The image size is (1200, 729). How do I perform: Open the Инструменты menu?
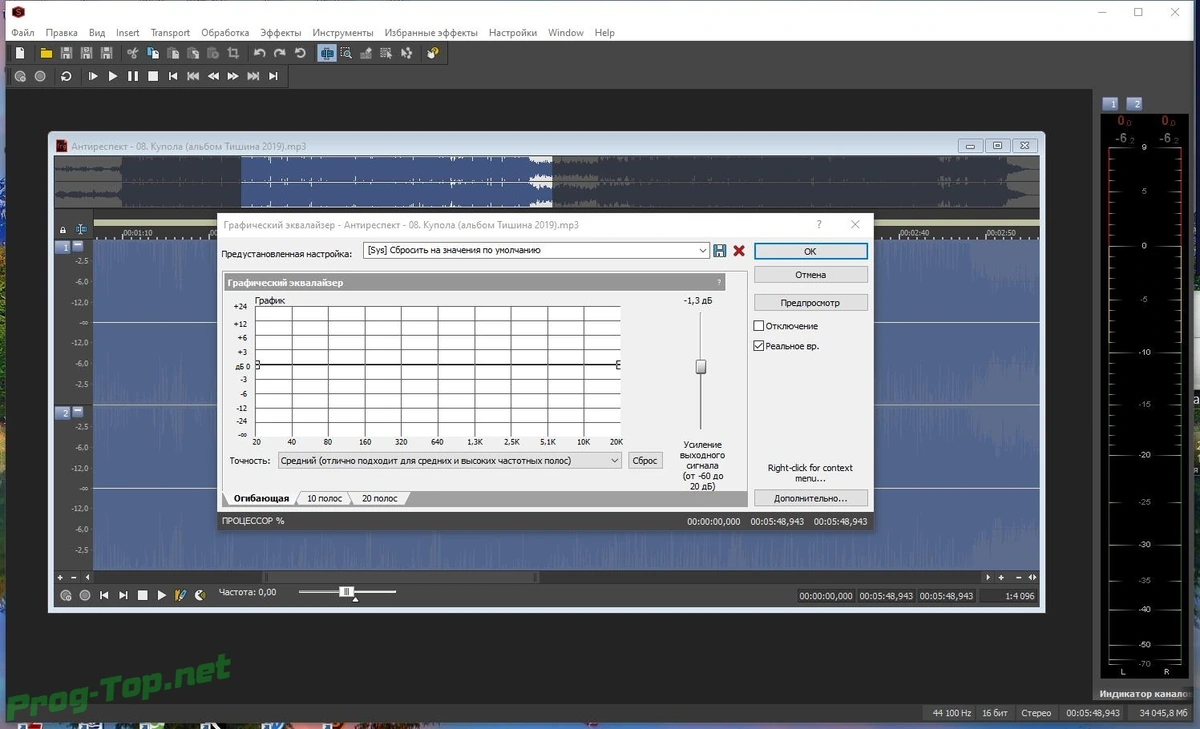[343, 33]
